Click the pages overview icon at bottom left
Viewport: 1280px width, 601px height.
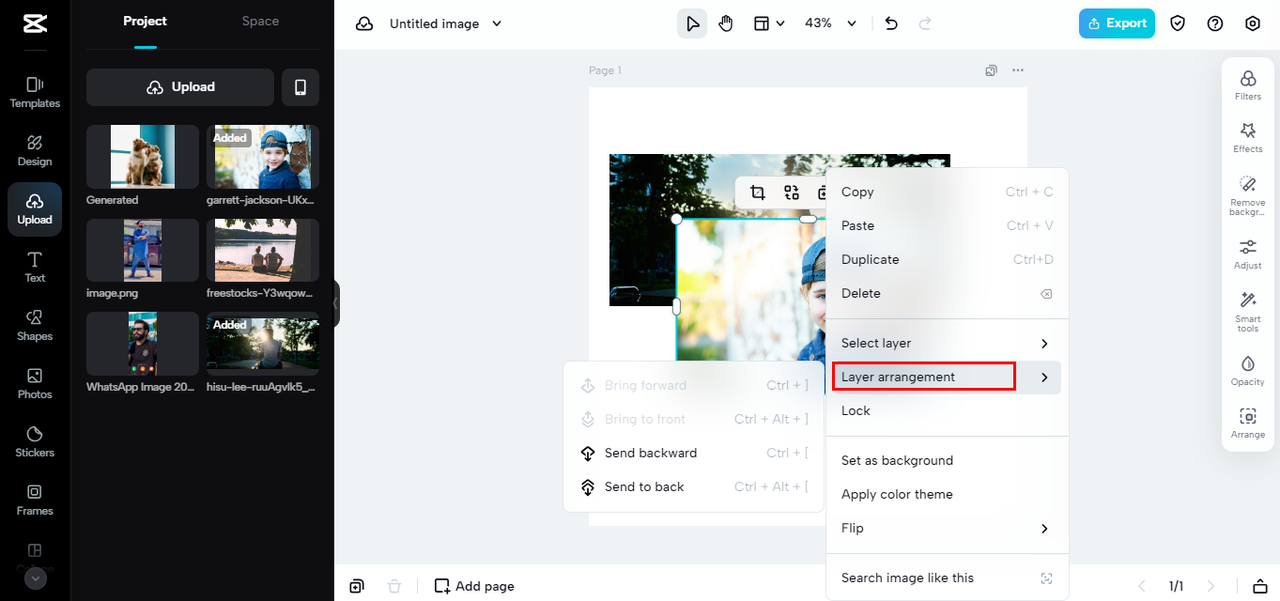pyautogui.click(x=357, y=586)
